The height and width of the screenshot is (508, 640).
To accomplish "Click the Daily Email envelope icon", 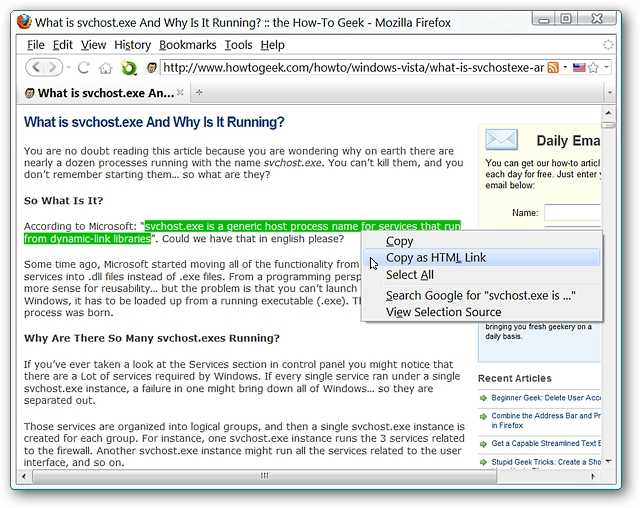I will (x=501, y=140).
